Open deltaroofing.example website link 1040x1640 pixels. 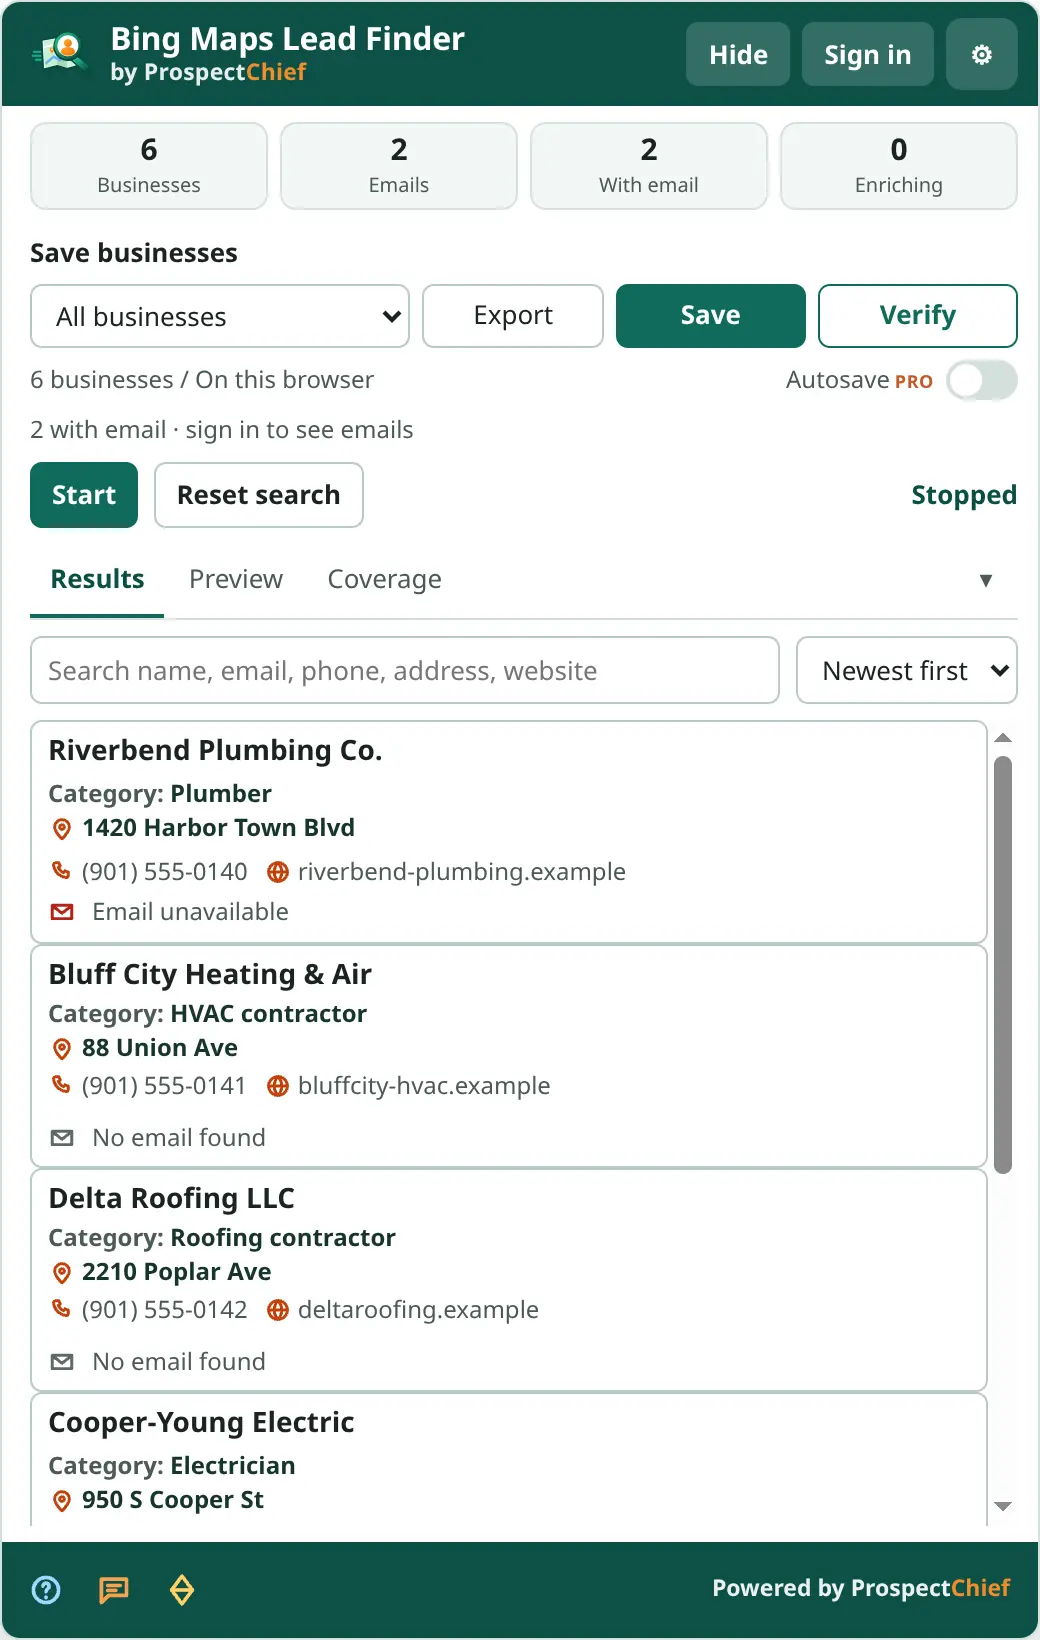tap(418, 1310)
